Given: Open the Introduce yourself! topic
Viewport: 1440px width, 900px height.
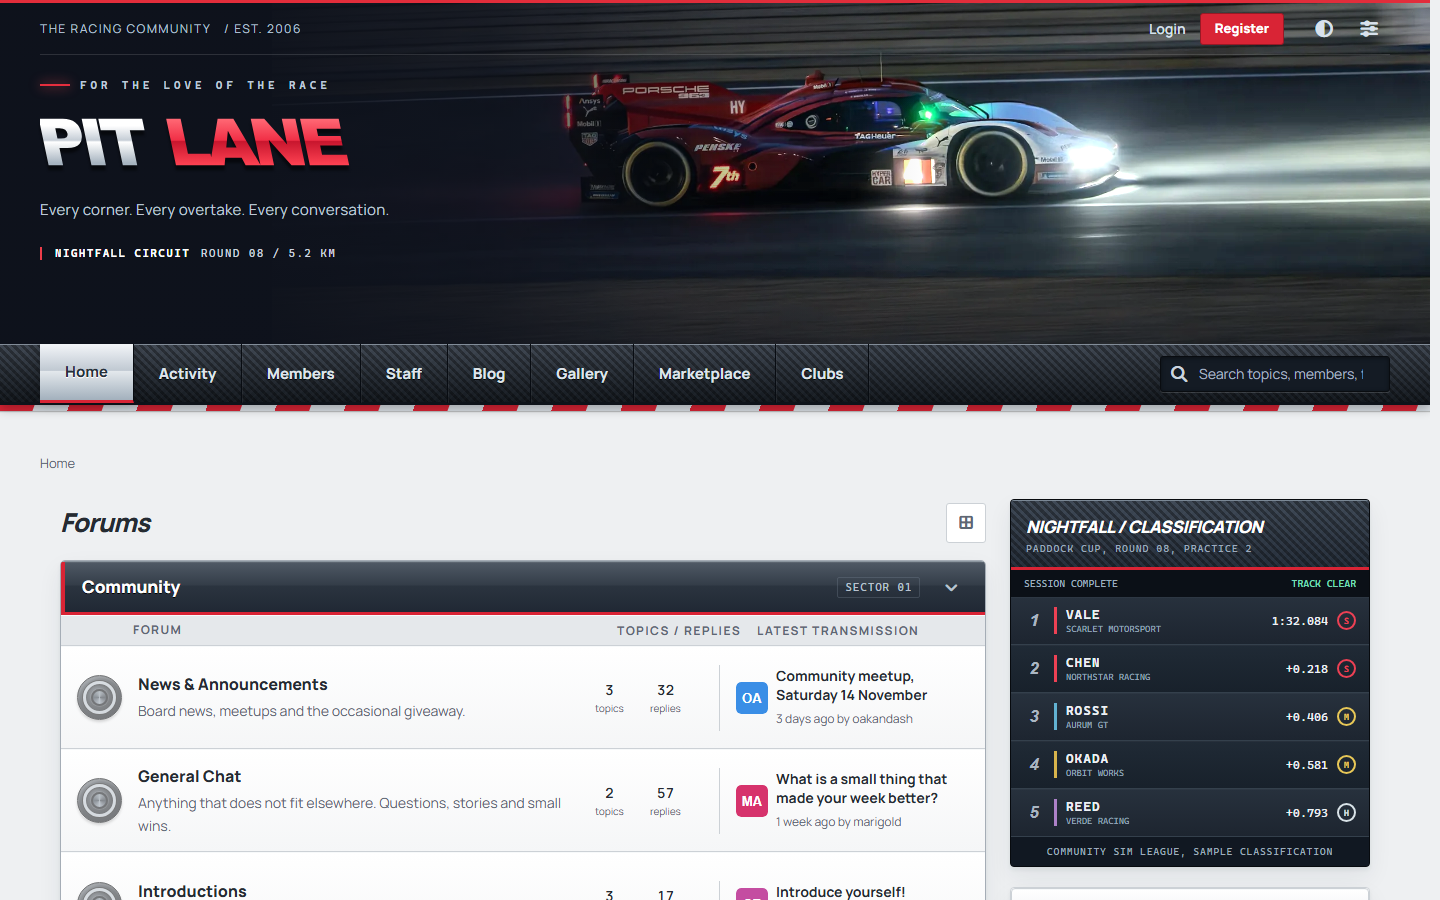Looking at the screenshot, I should tap(840, 892).
